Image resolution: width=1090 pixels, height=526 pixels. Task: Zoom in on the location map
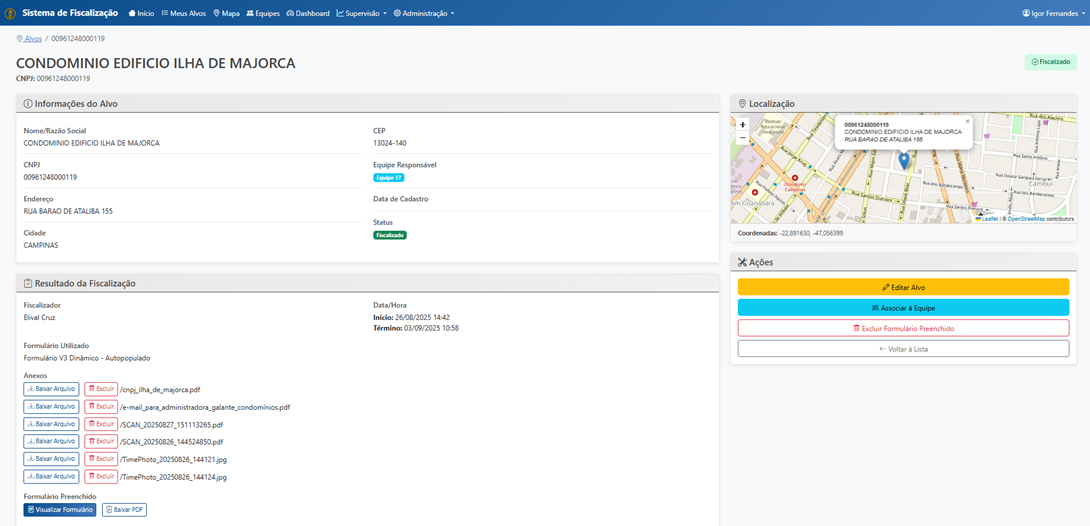pyautogui.click(x=742, y=125)
